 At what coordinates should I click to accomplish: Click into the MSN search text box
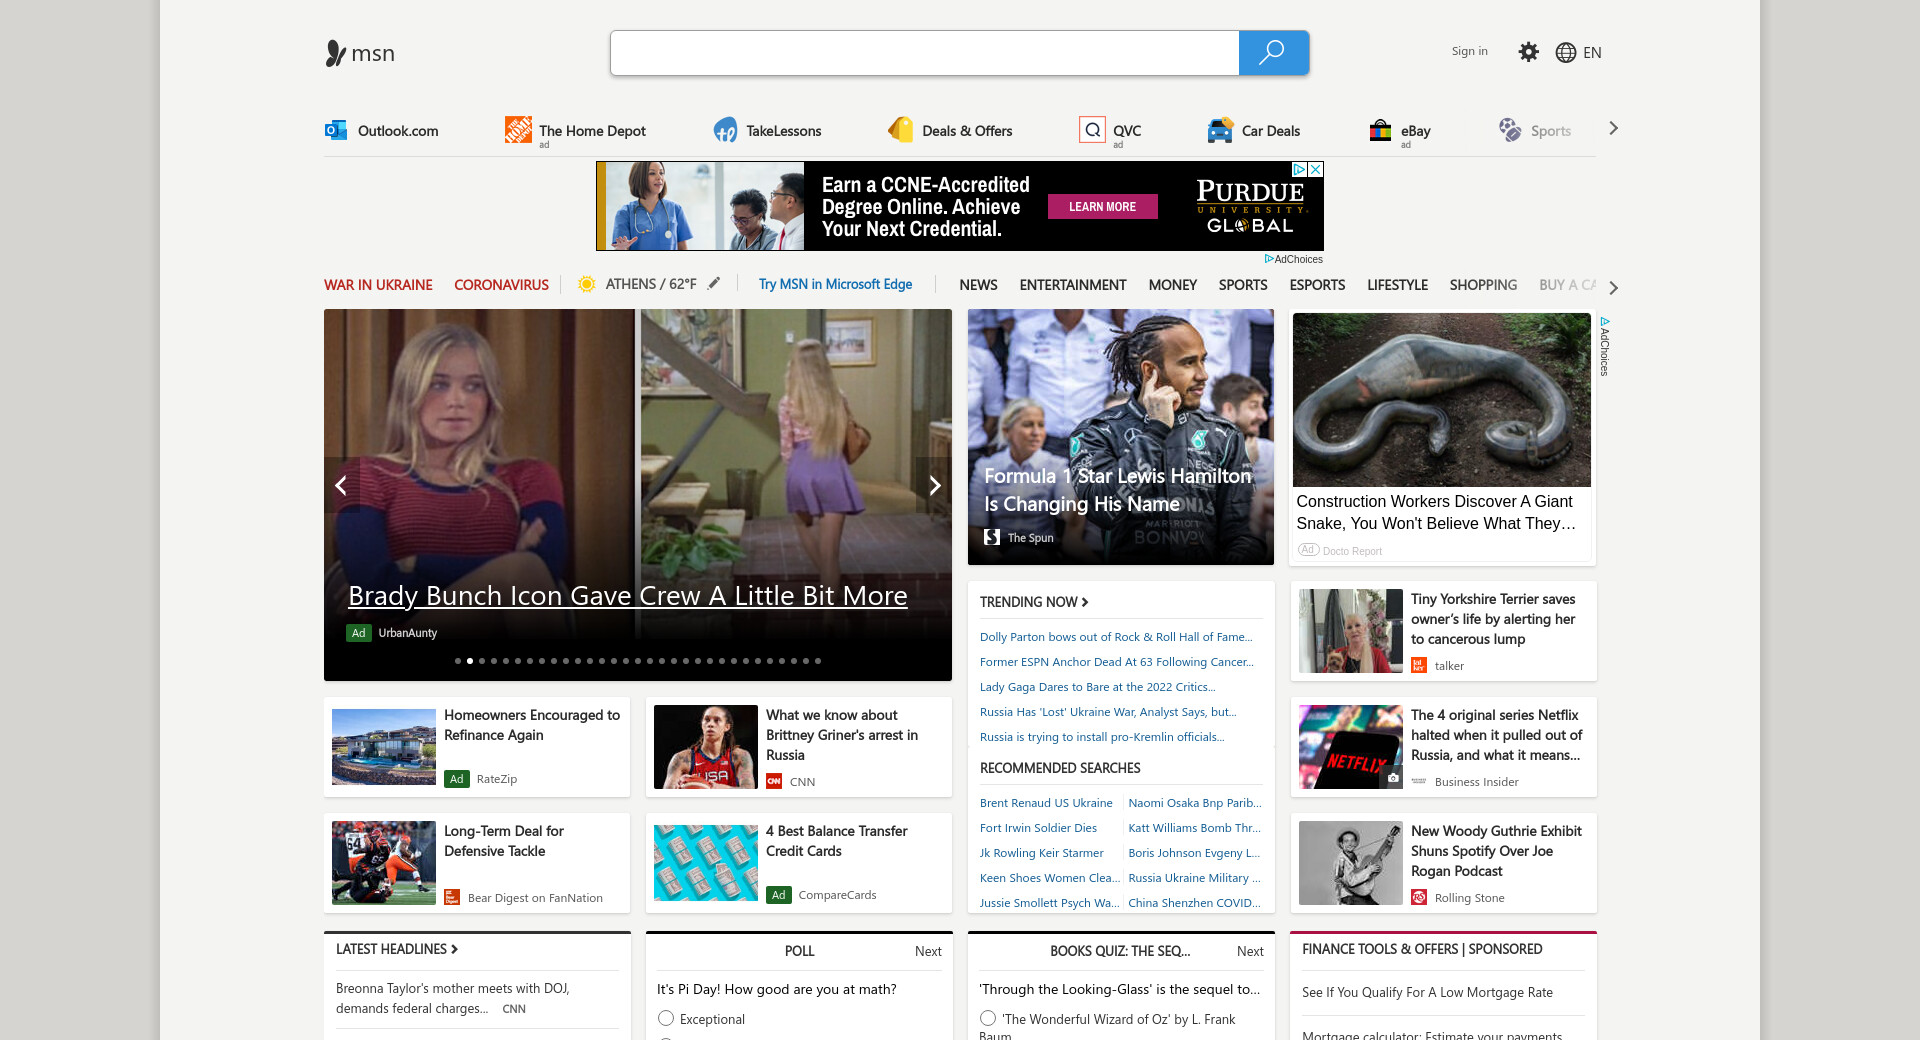click(924, 53)
